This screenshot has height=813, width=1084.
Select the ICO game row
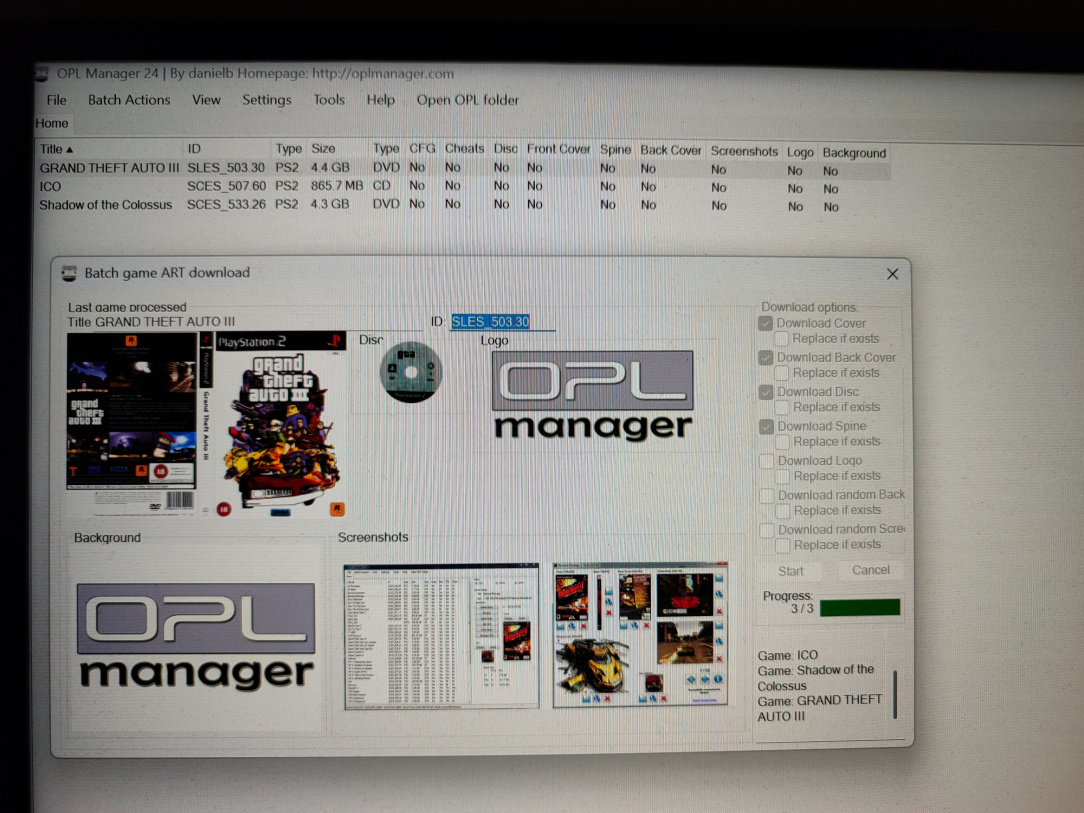462,187
